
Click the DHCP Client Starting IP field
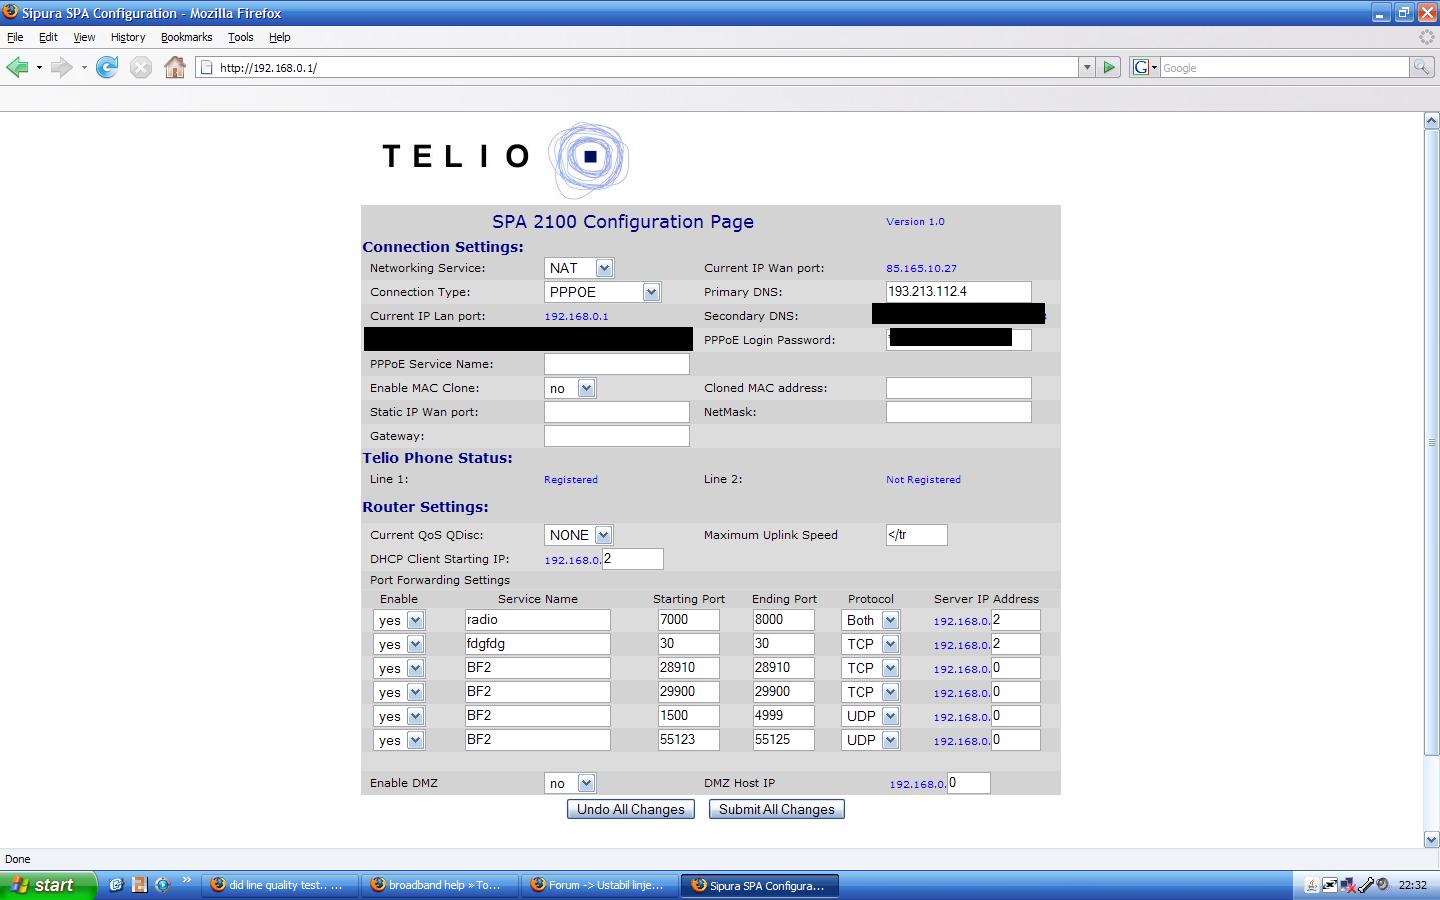tap(632, 559)
